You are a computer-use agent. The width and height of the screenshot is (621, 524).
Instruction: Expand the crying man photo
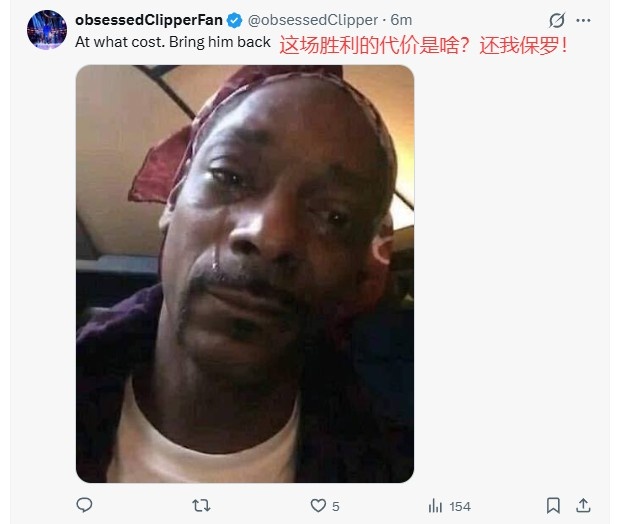(x=245, y=274)
